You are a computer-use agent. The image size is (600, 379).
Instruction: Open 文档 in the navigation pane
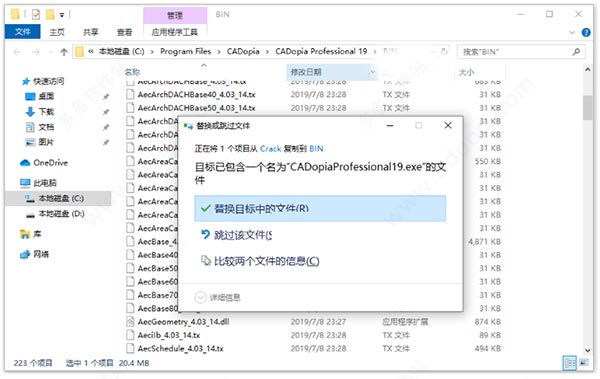pos(46,127)
